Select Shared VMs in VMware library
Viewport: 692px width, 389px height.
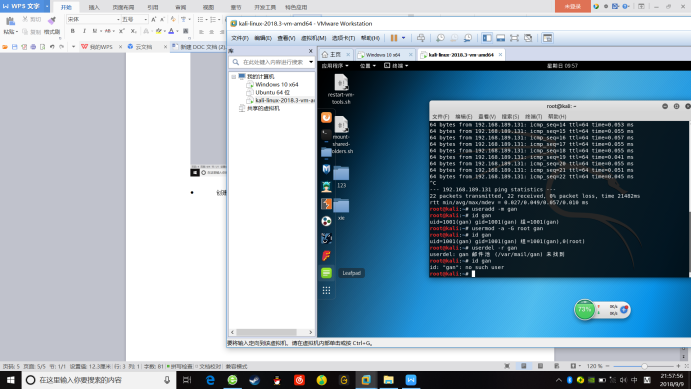(263, 108)
